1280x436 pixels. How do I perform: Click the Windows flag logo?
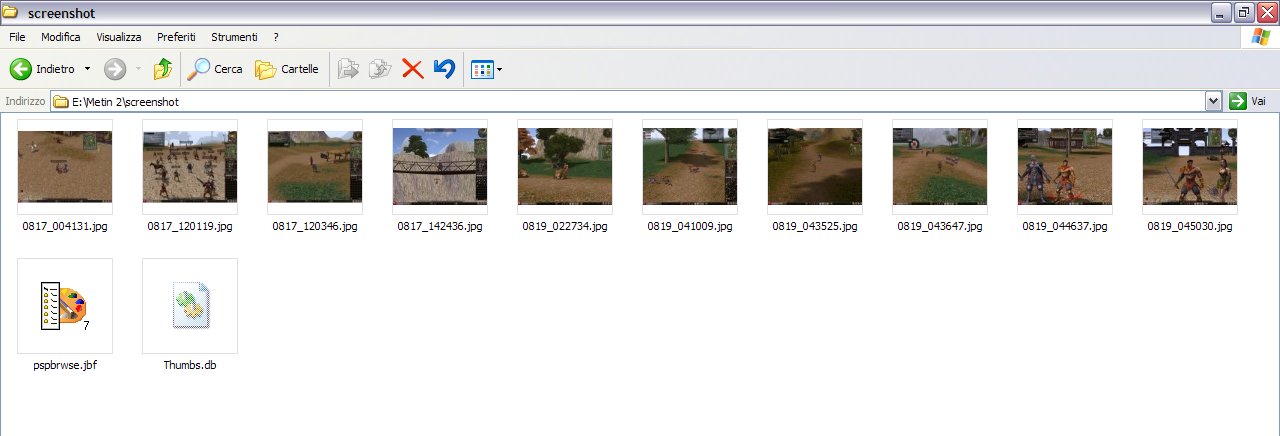point(1260,37)
